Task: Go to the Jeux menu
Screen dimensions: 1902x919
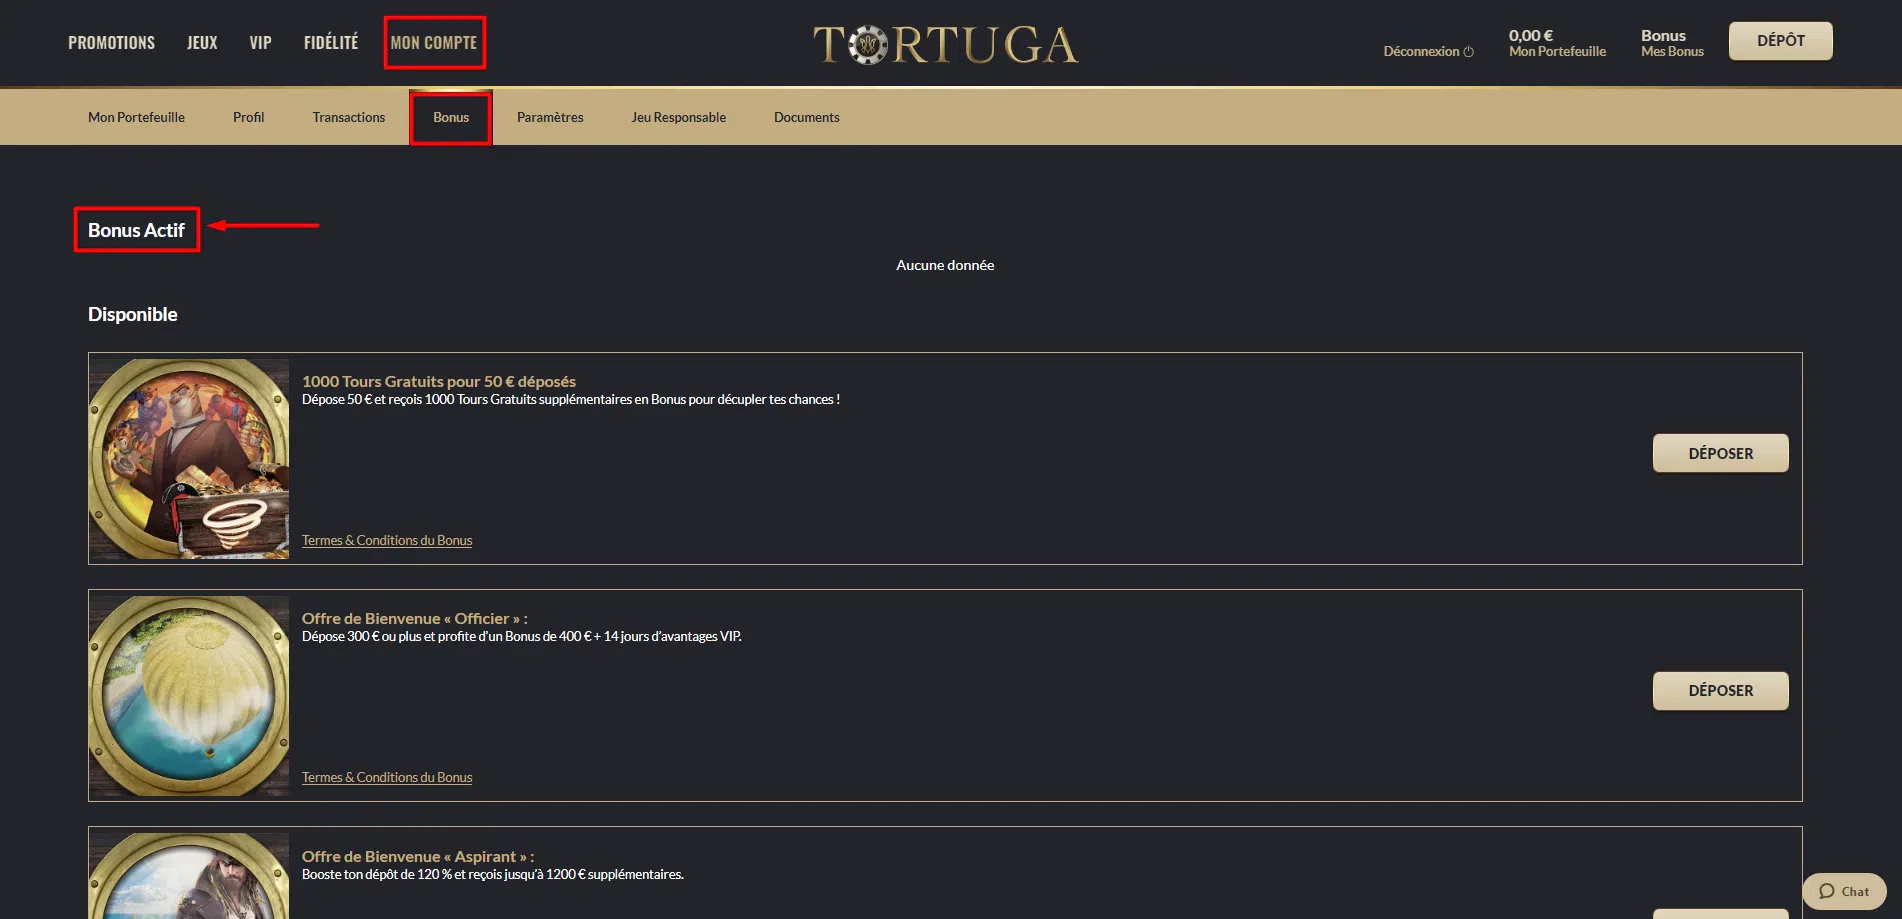Action: (x=202, y=43)
